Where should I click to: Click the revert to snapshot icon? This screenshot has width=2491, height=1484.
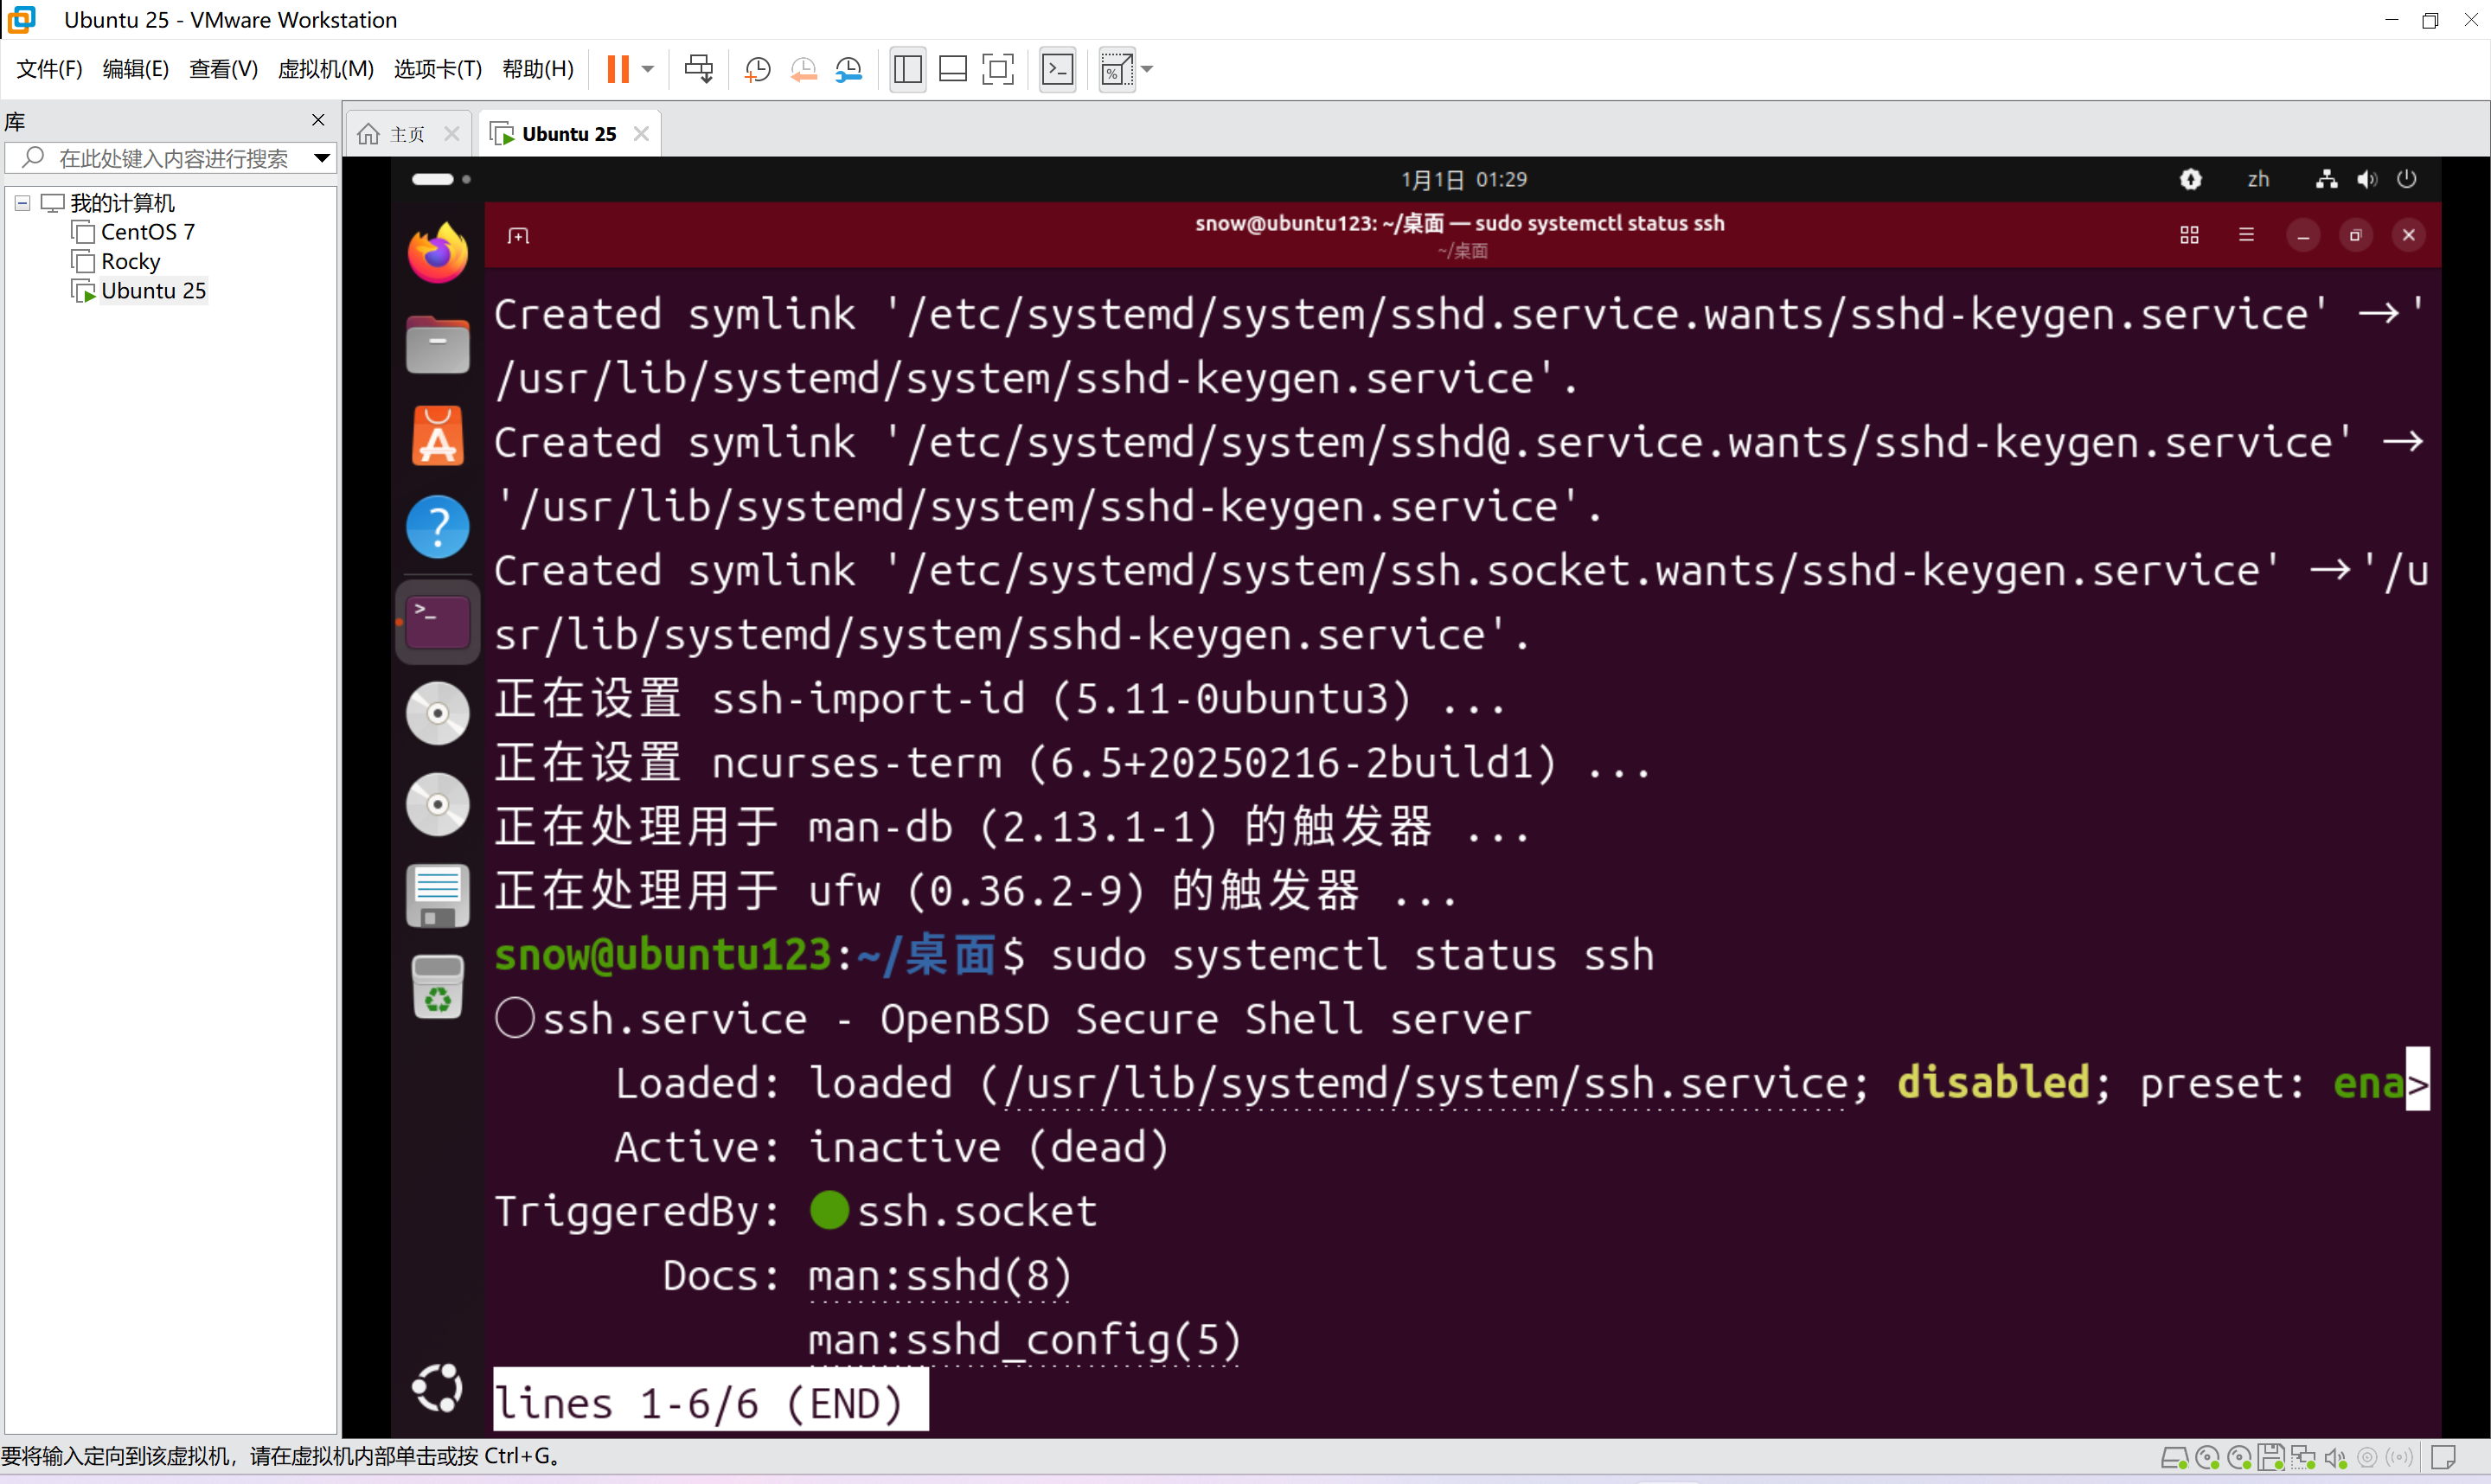pyautogui.click(x=803, y=69)
